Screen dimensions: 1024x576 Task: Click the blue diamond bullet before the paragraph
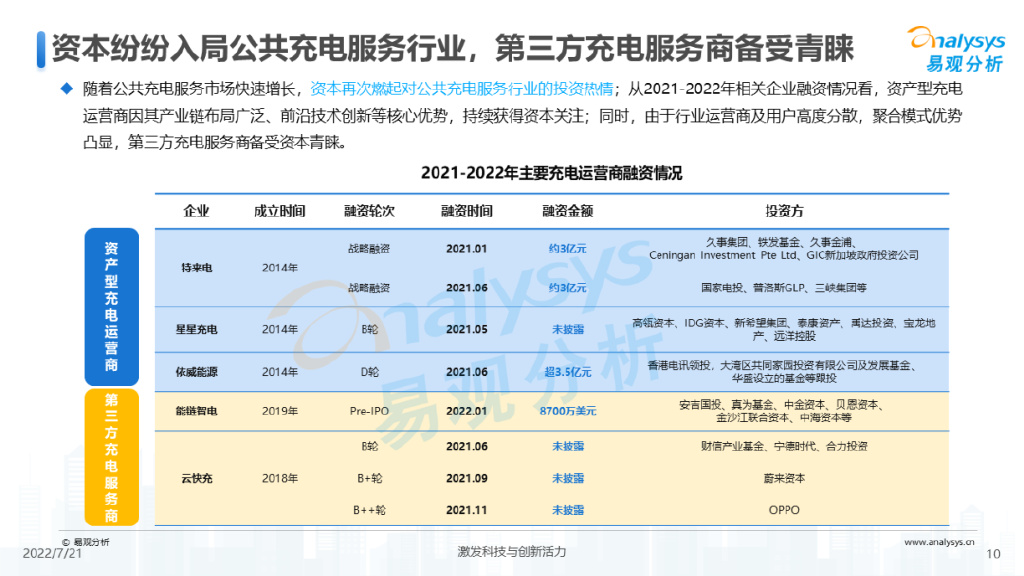67,89
